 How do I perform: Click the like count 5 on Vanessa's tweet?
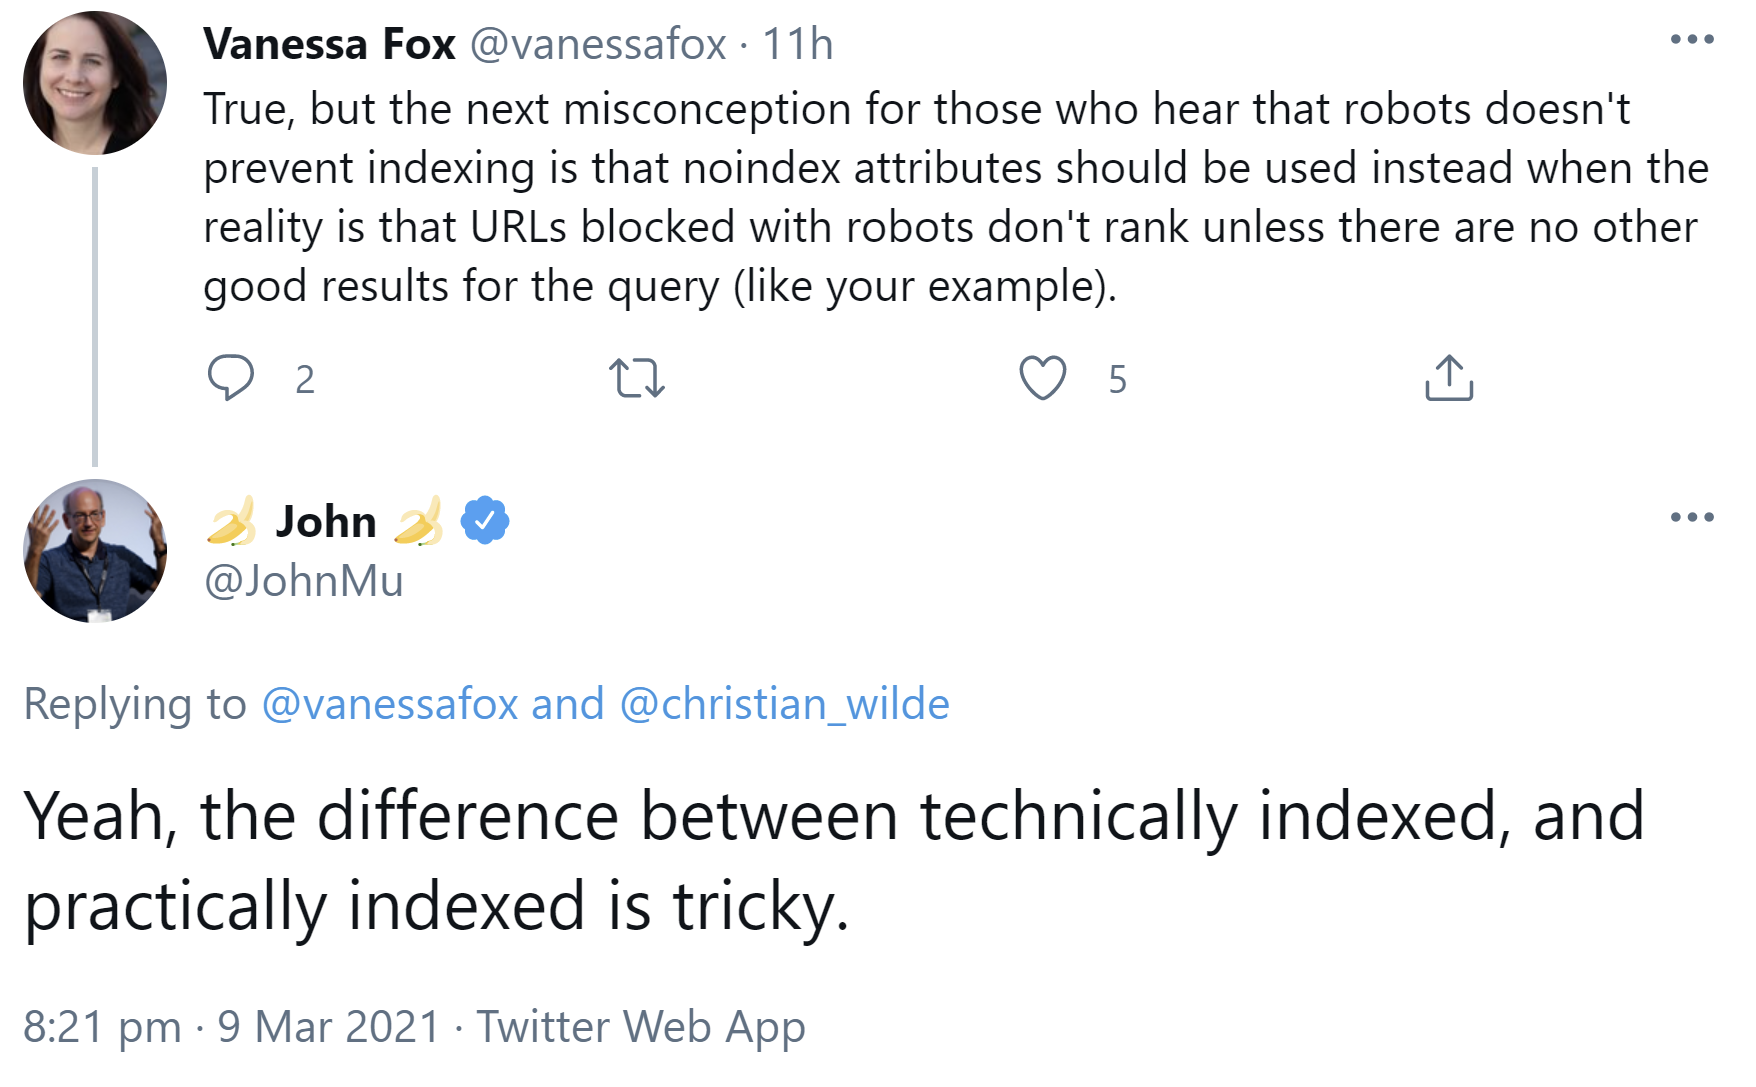click(1117, 380)
